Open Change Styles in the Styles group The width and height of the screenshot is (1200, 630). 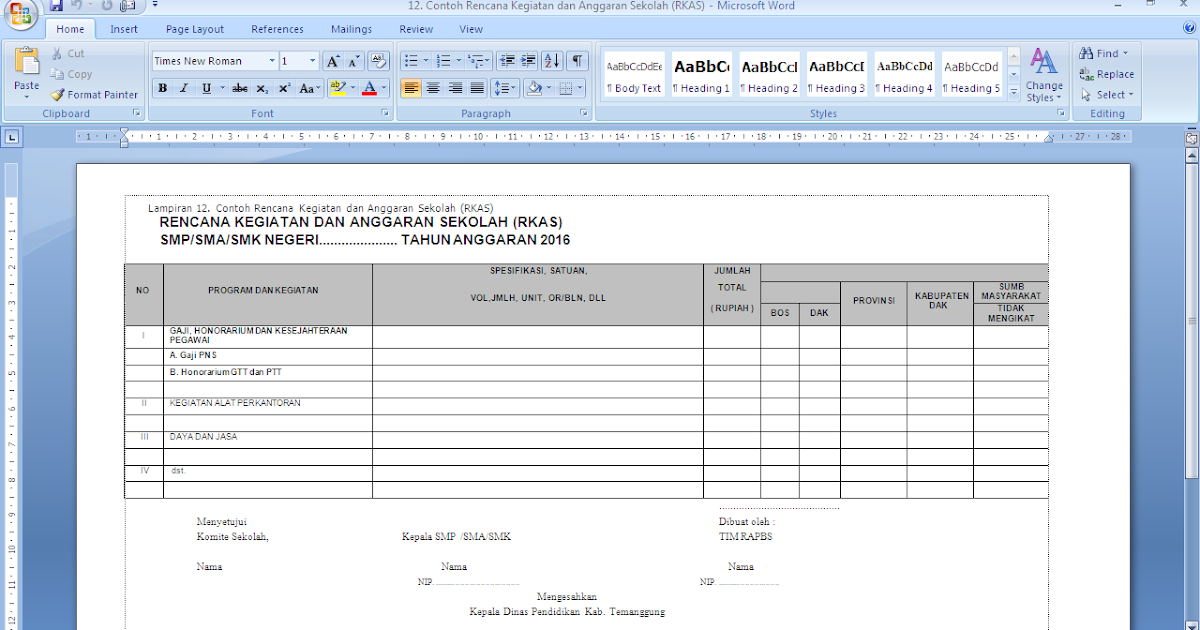(1044, 75)
